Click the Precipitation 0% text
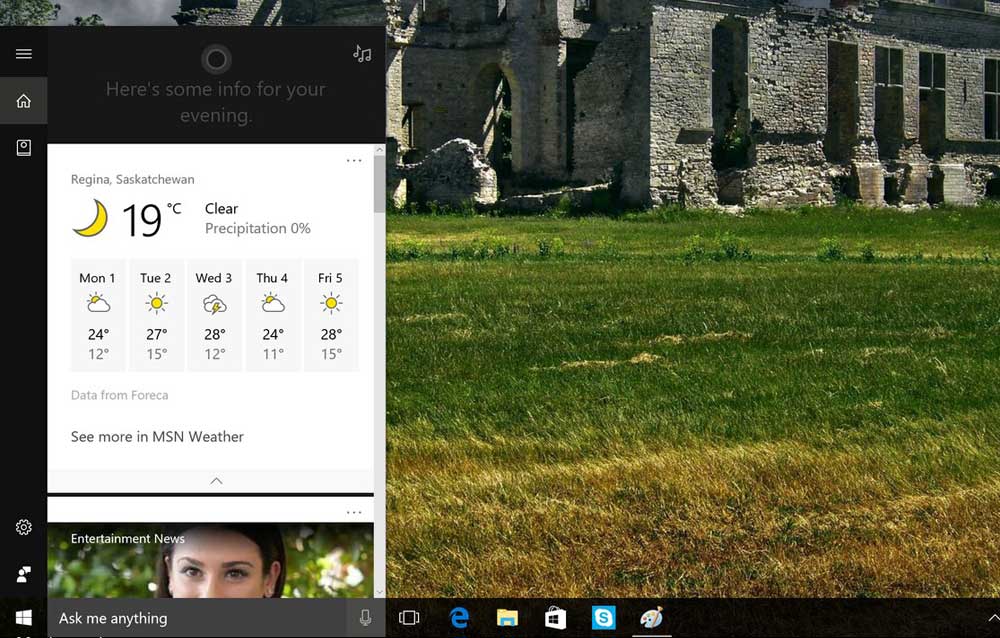This screenshot has height=638, width=1000. (x=258, y=228)
